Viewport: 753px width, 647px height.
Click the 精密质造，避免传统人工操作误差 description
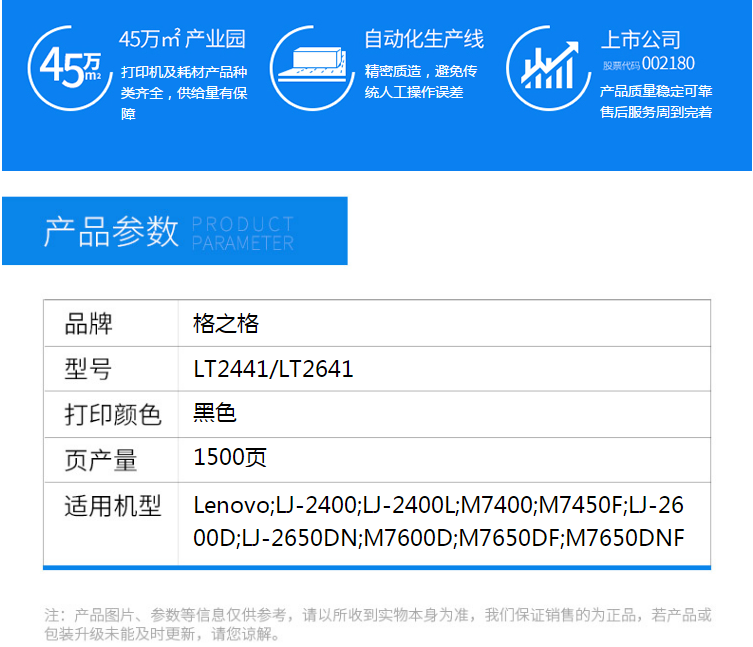point(421,81)
